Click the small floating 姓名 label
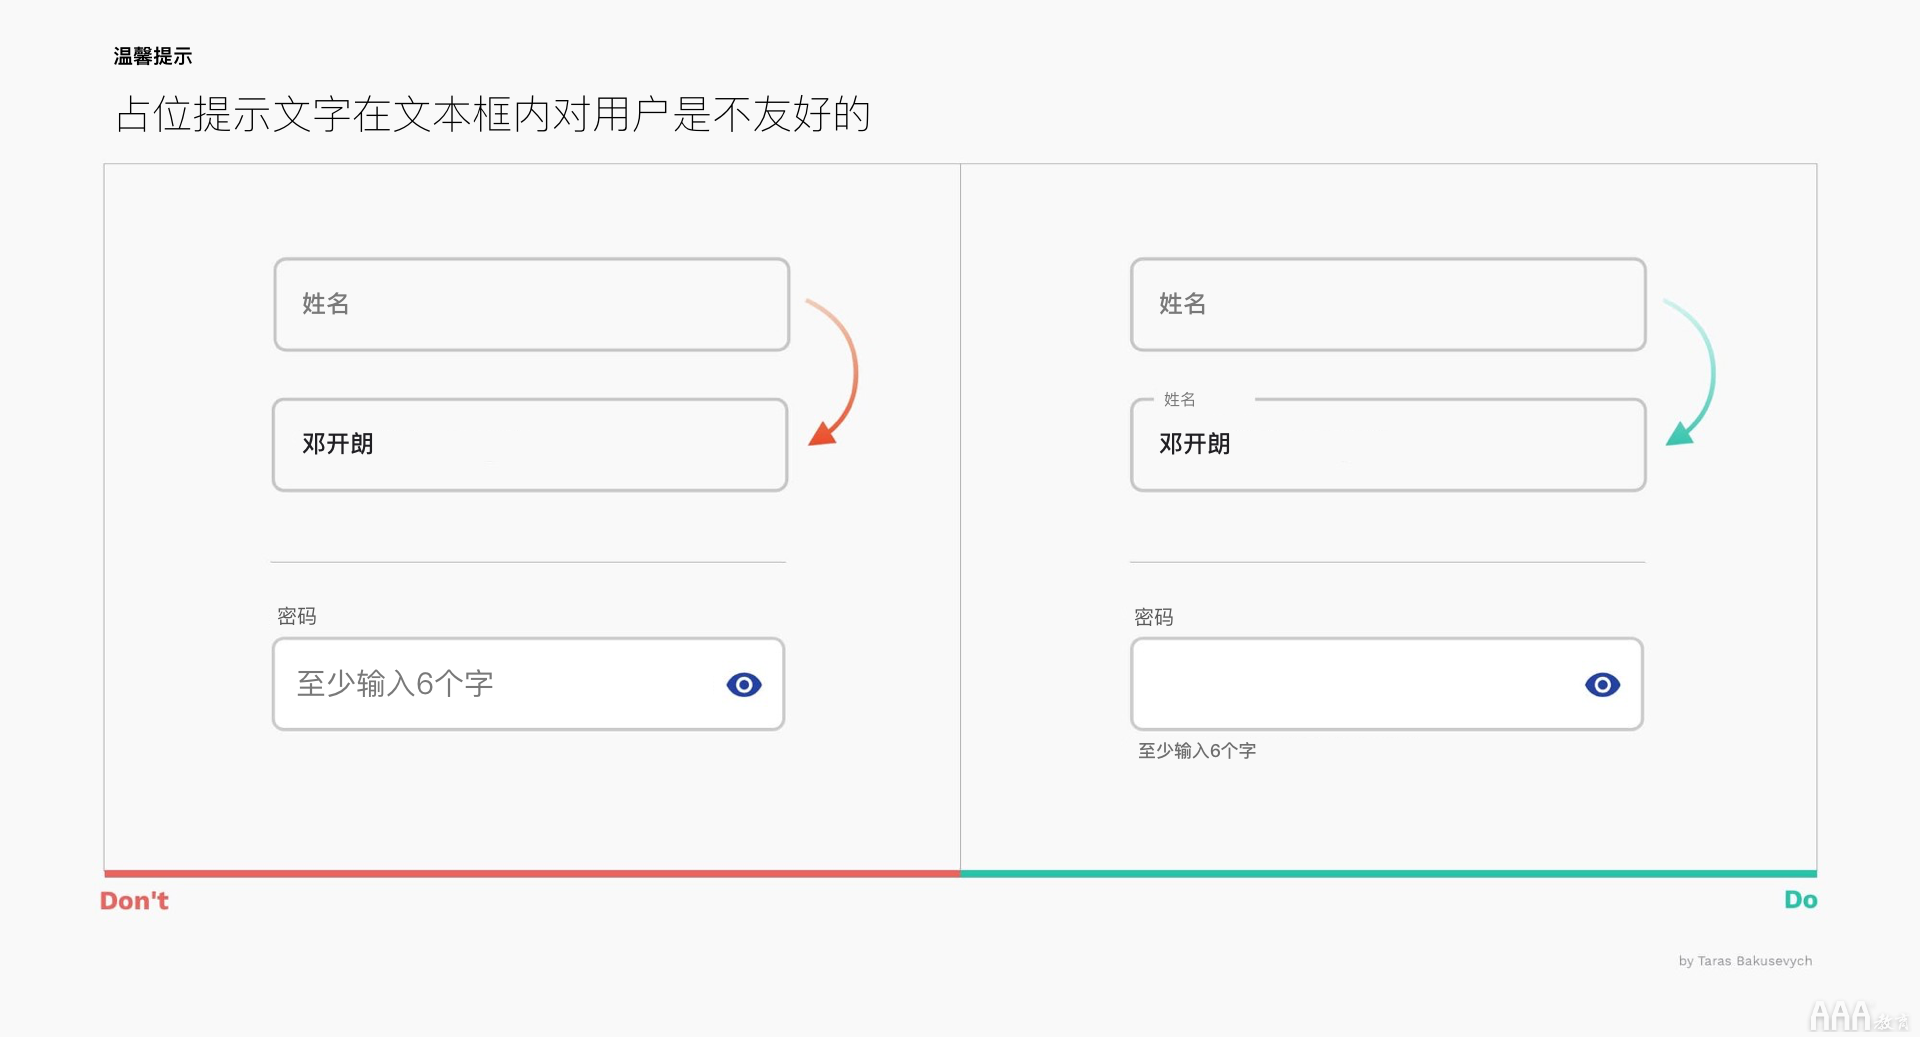1920x1037 pixels. (x=1180, y=399)
